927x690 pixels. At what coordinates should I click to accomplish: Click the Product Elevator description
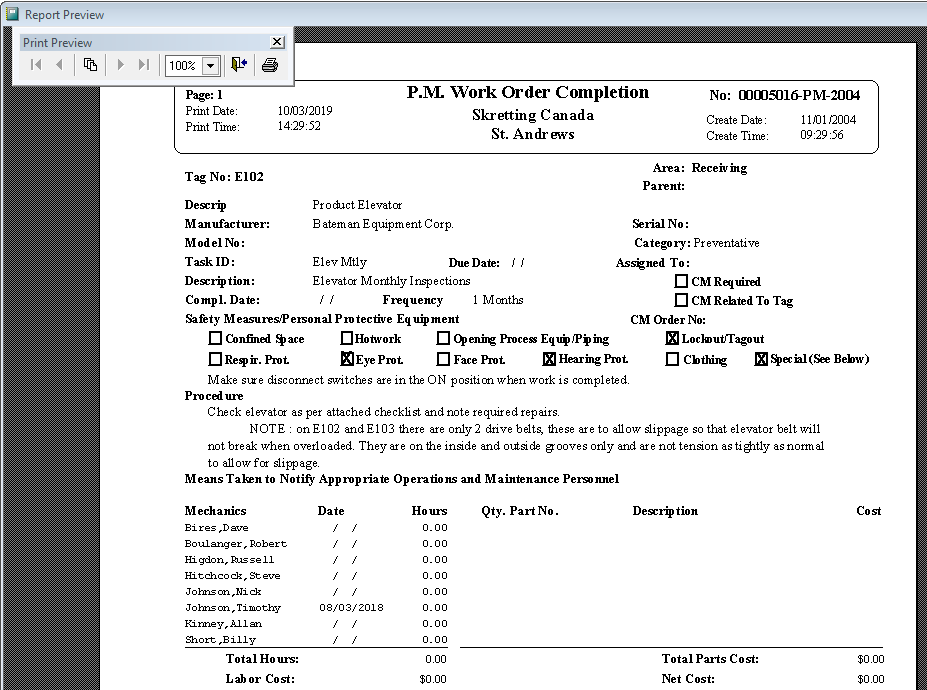point(357,205)
